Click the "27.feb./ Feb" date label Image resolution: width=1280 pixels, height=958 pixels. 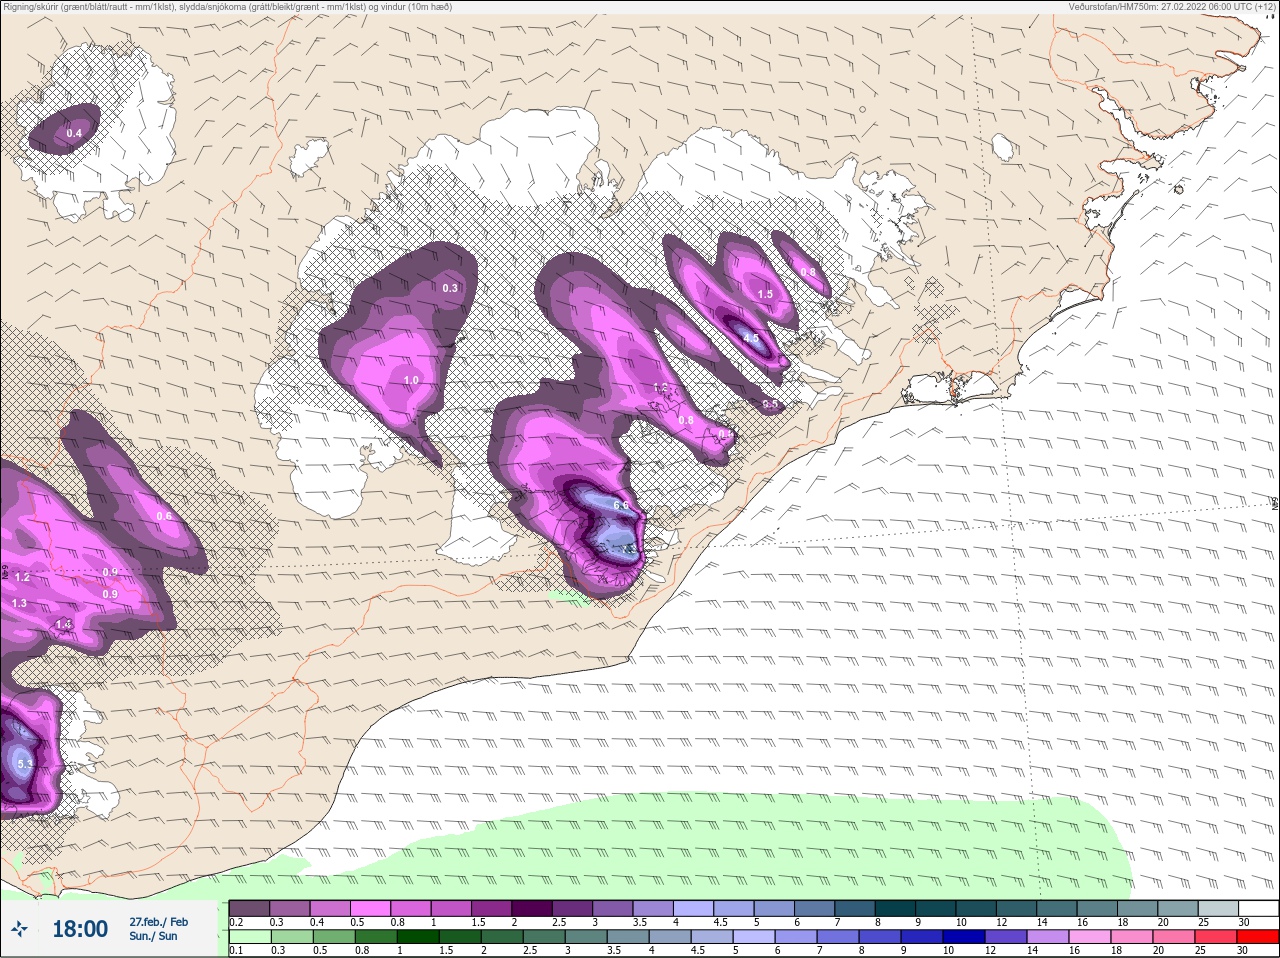[x=158, y=921]
